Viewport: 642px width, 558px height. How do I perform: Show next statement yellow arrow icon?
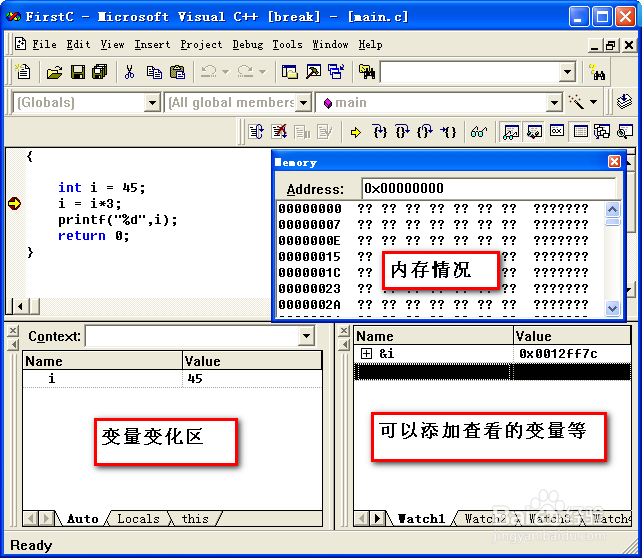(x=356, y=132)
